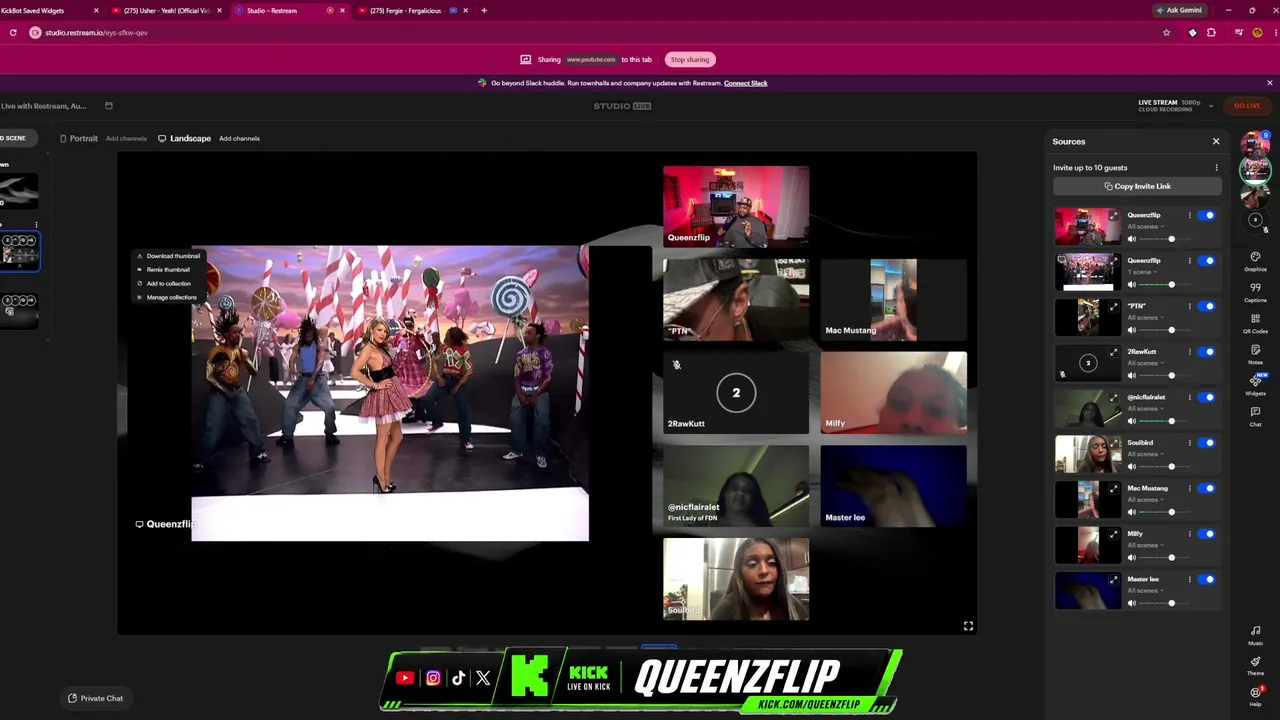Open the Captions panel
This screenshot has height=720, width=1280.
(1255, 292)
